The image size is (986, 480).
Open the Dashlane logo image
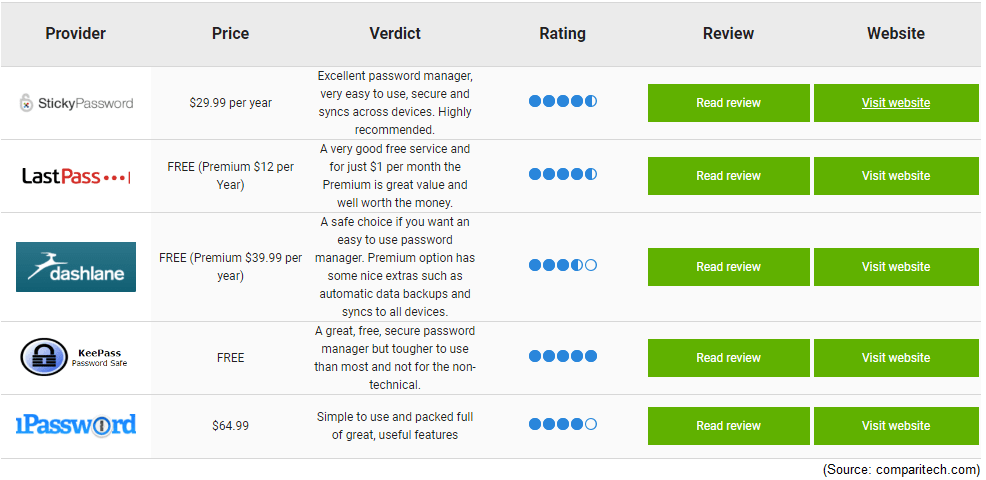[76, 267]
